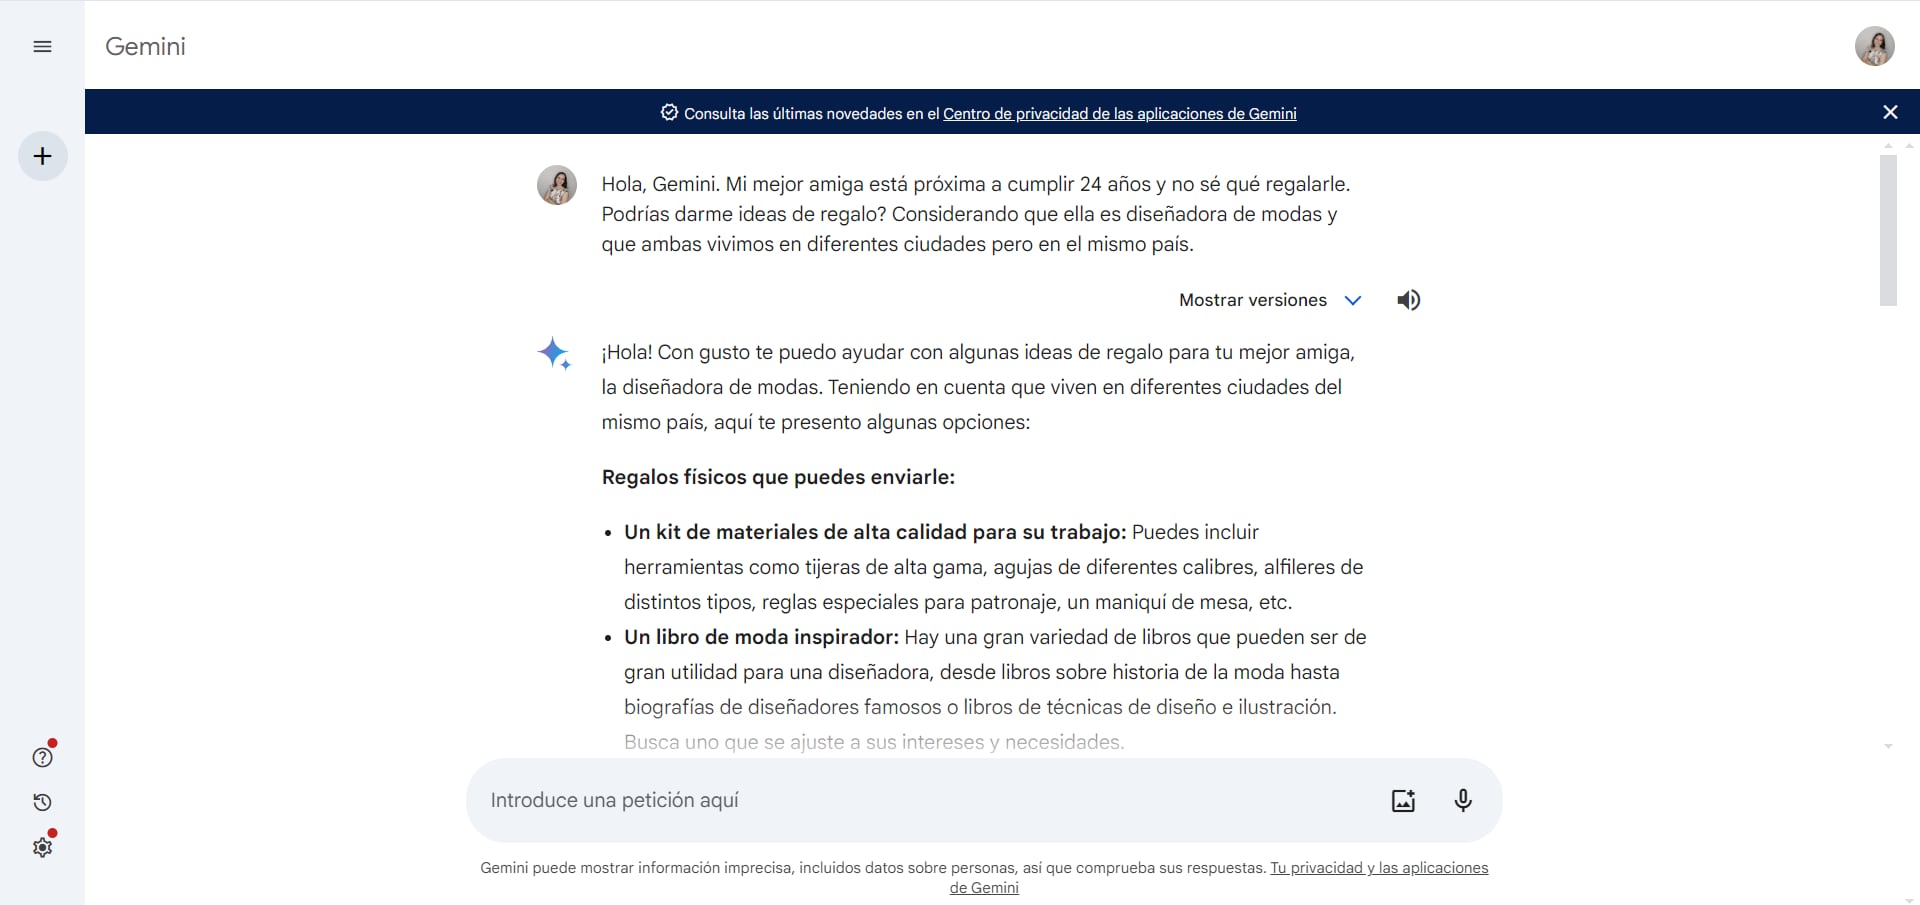1920x905 pixels.
Task: Open 'Tu privacidad y las aplicaciones' link
Action: coord(1379,868)
